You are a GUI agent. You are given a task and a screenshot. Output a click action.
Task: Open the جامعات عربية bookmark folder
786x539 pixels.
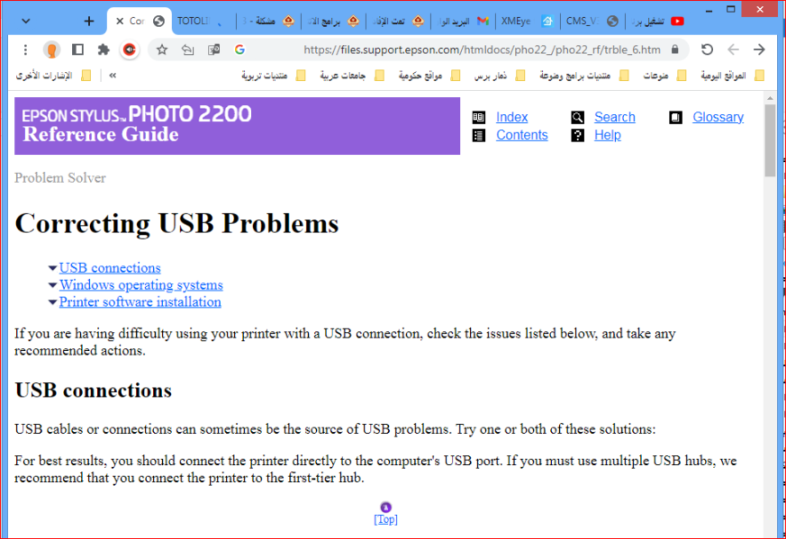coord(352,76)
